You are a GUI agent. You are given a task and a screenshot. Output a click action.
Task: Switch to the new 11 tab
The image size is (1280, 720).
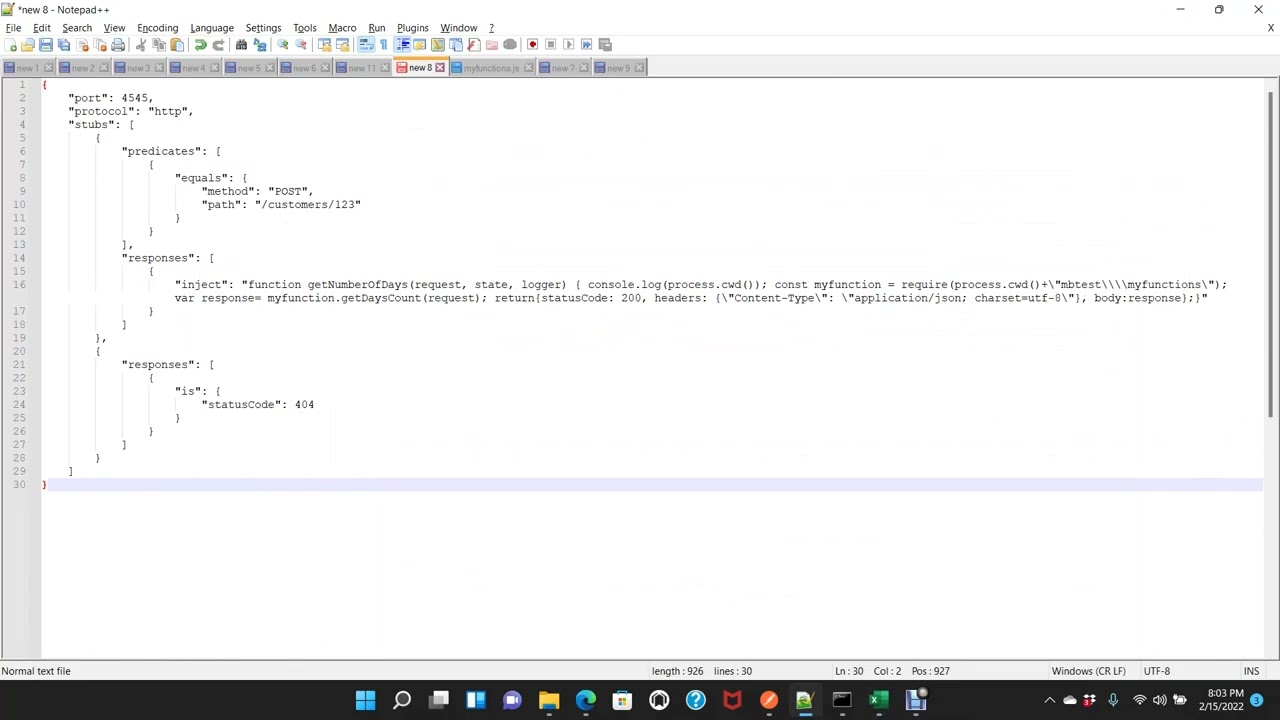coord(362,68)
